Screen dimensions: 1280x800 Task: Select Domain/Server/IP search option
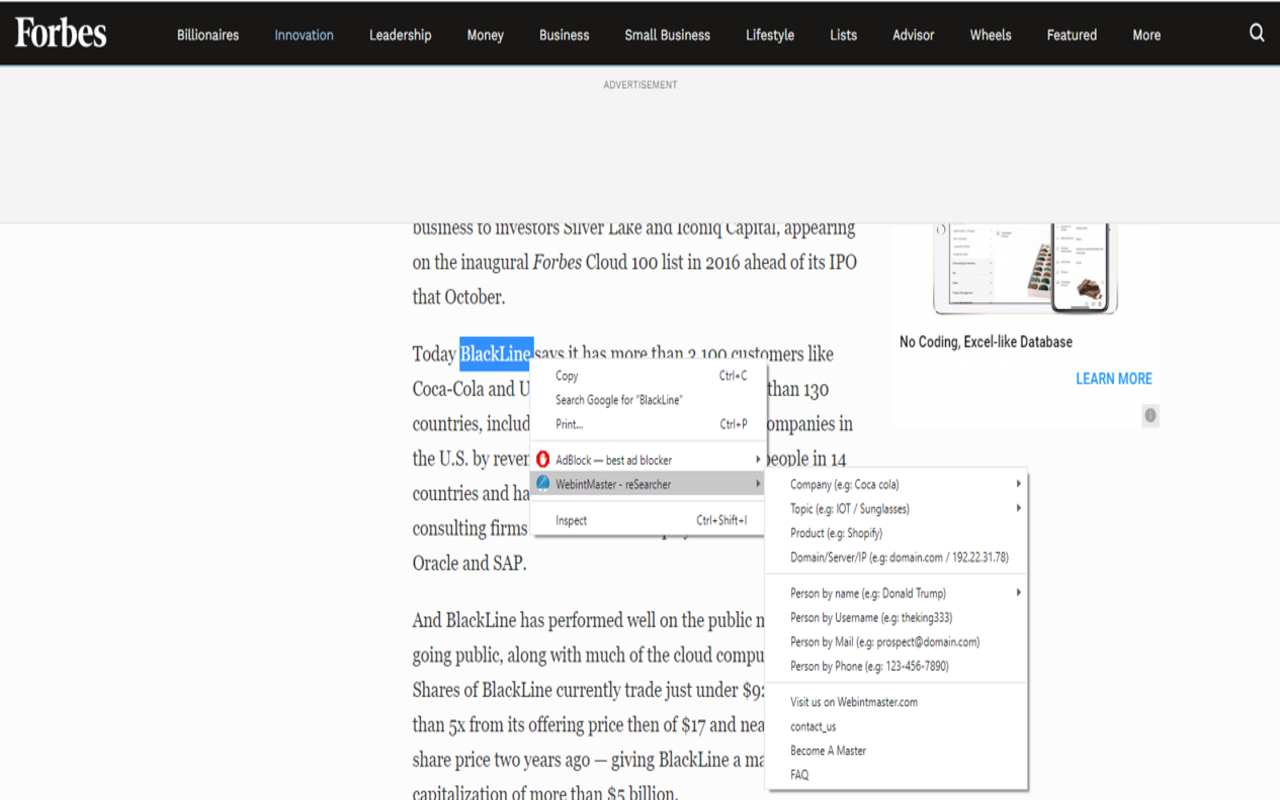pyautogui.click(x=897, y=557)
